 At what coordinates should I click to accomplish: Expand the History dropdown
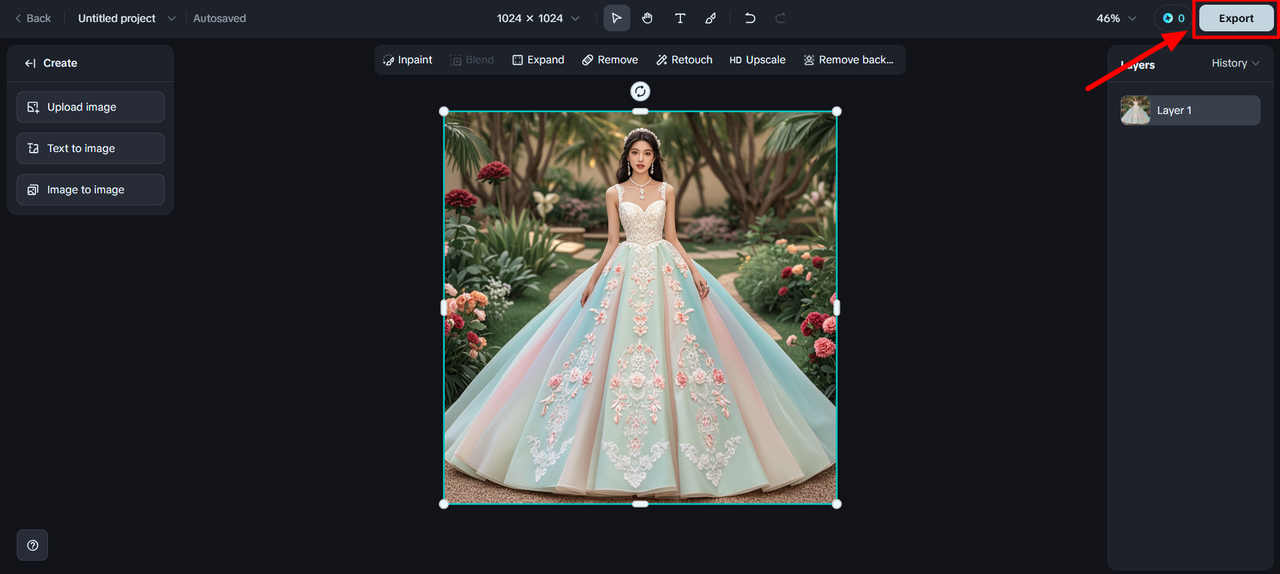[x=1235, y=63]
